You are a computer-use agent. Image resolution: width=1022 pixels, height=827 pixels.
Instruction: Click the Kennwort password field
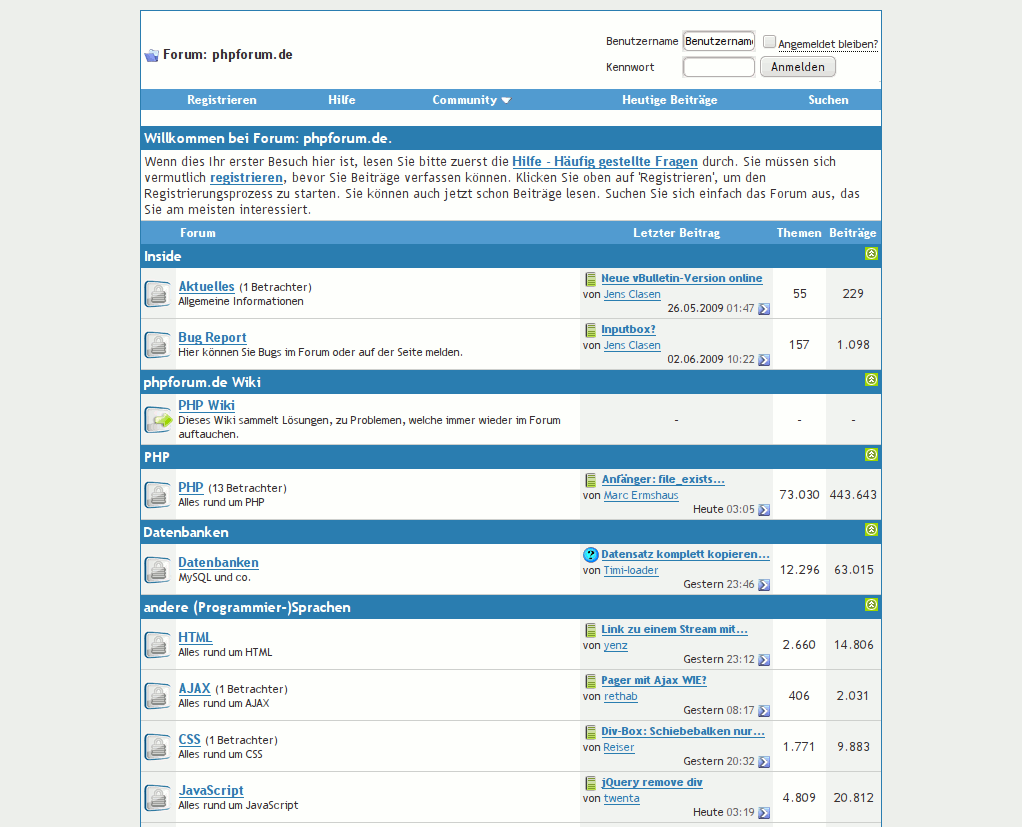point(719,66)
